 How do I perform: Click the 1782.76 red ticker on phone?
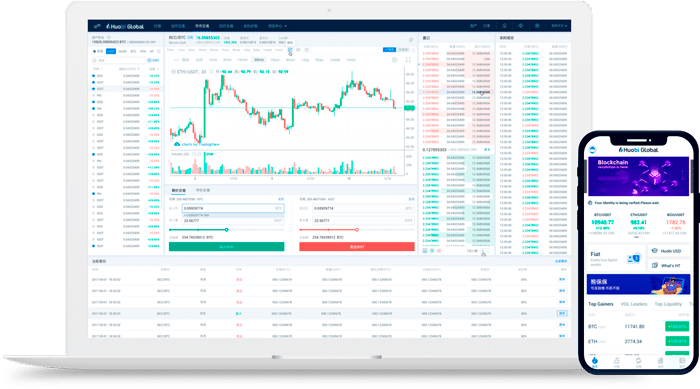click(x=675, y=223)
